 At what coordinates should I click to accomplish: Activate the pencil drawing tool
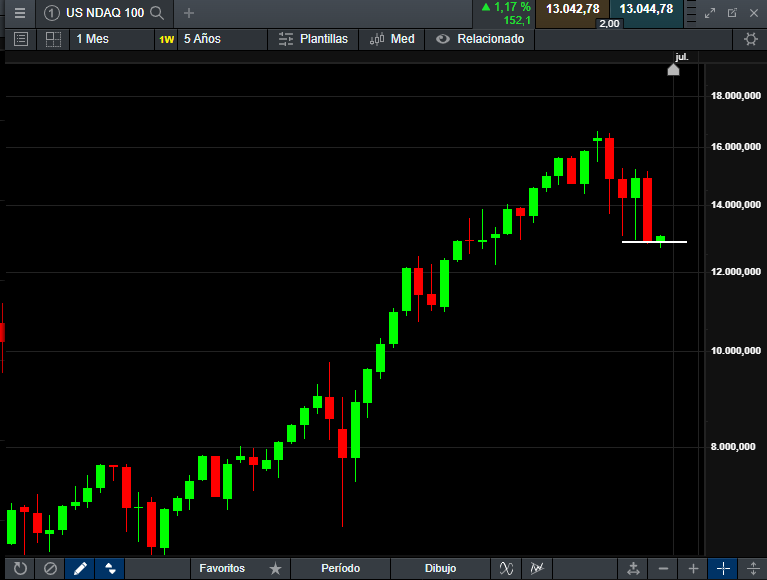point(80,568)
